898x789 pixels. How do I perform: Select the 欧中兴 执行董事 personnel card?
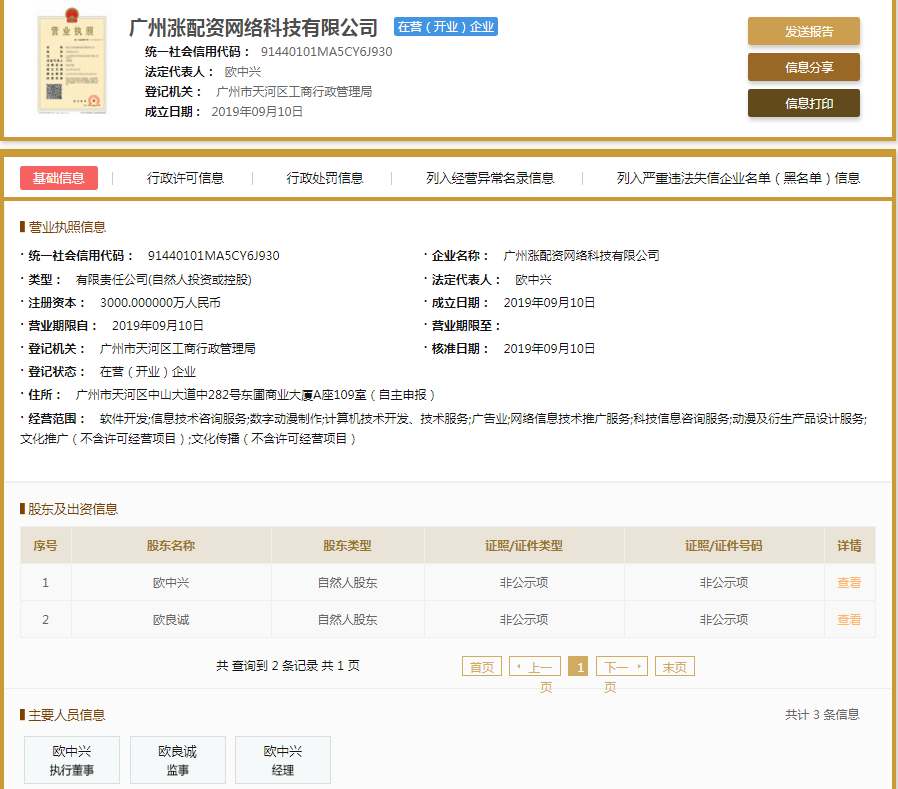pyautogui.click(x=71, y=759)
